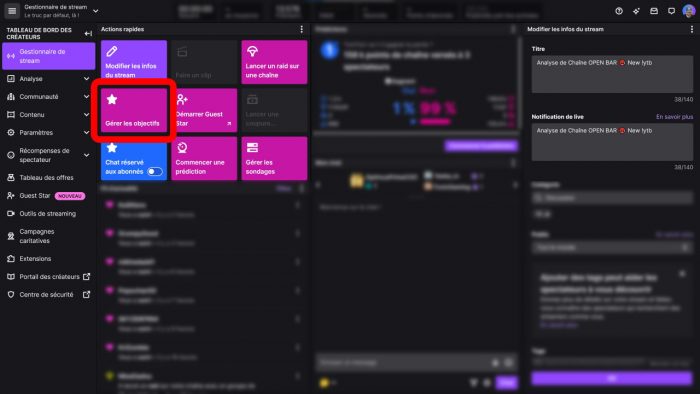The width and height of the screenshot is (700, 394).
Task: Click the Titre text field
Action: [x=612, y=74]
